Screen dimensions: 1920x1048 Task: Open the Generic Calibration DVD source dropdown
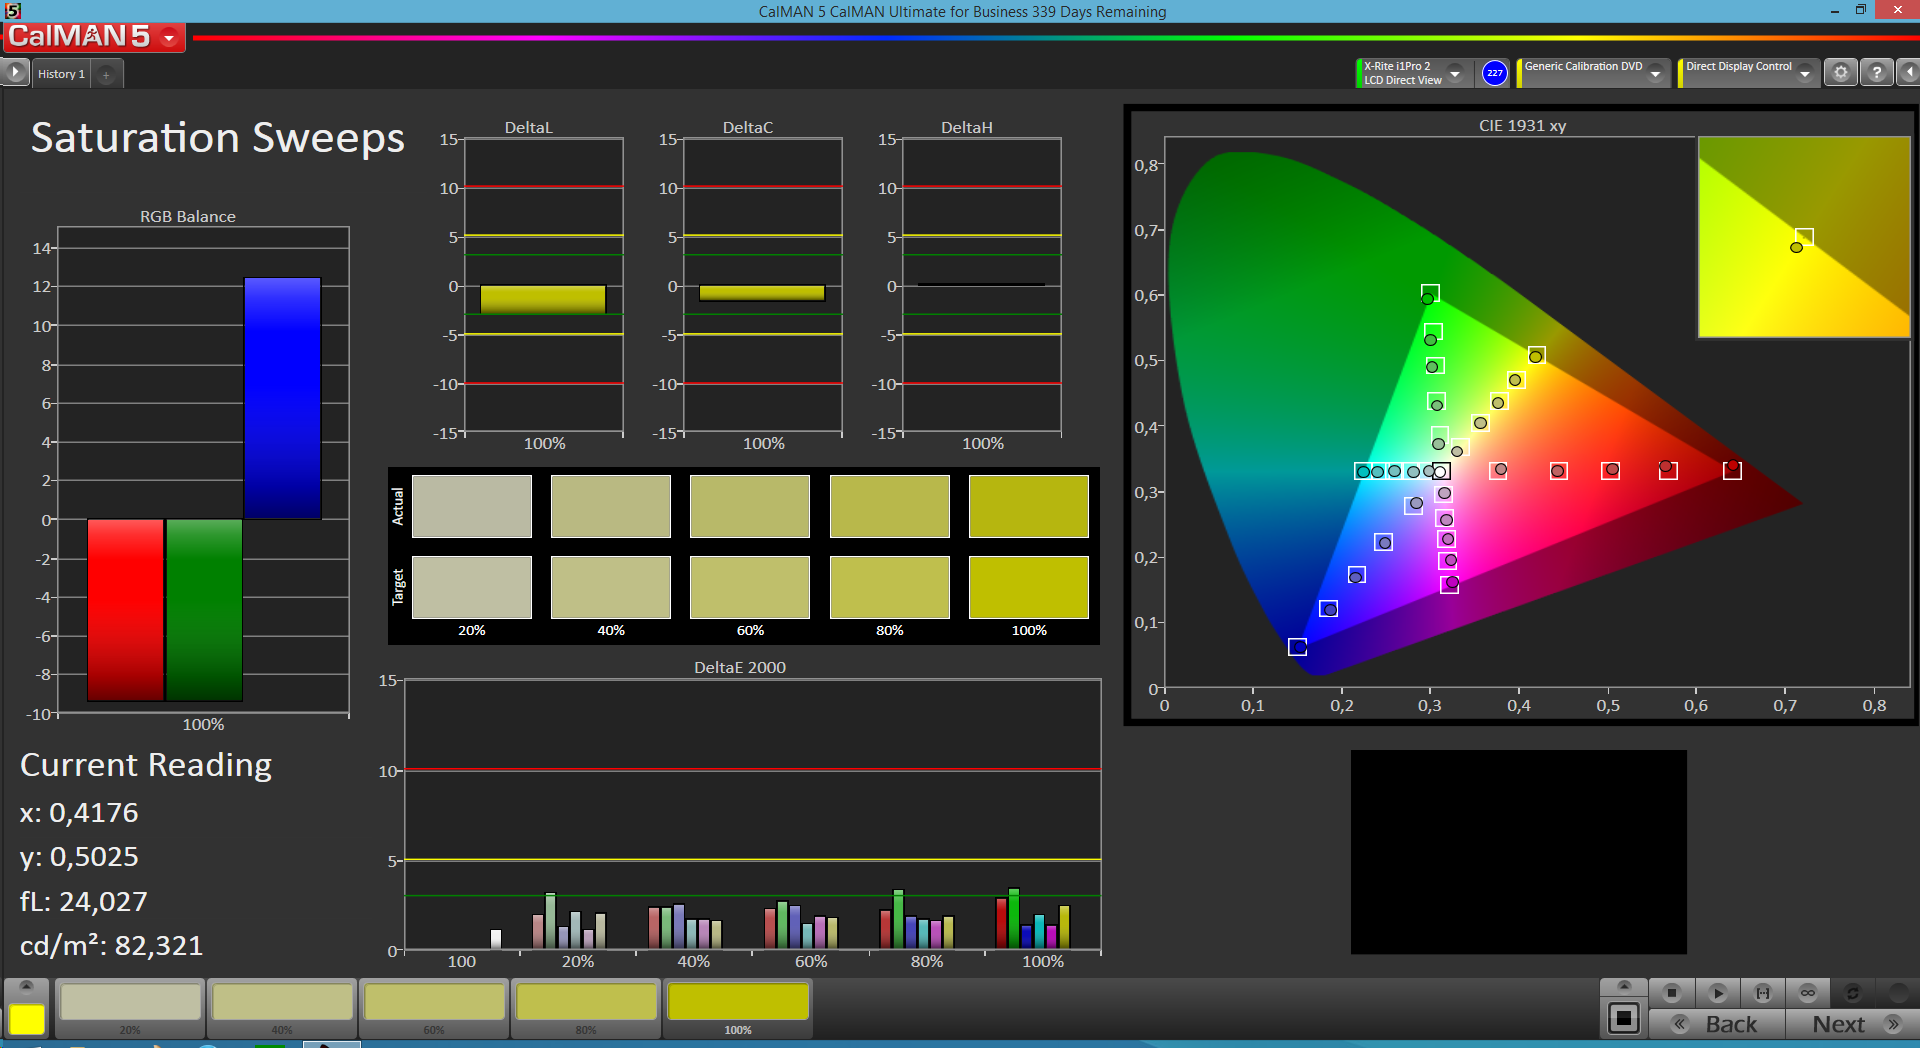1655,74
